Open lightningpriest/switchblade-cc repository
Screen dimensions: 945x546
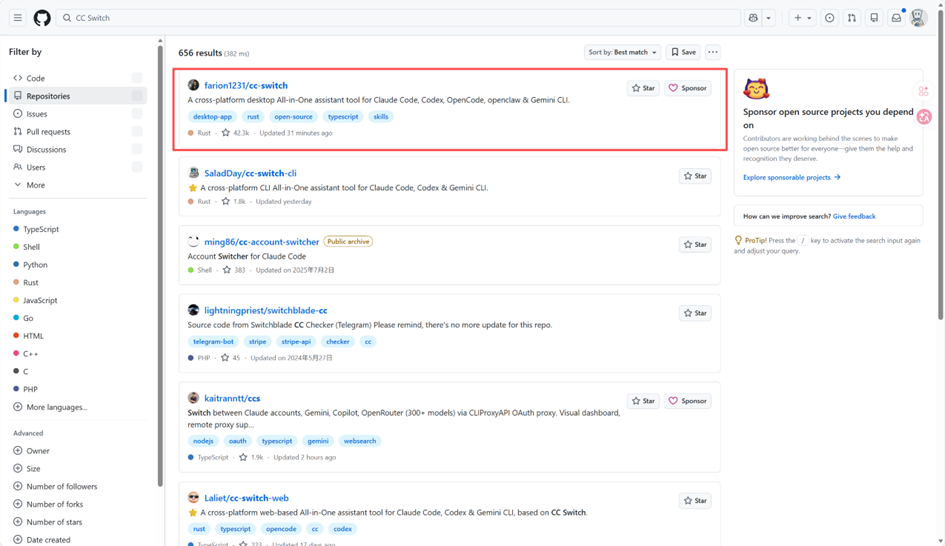(266, 310)
